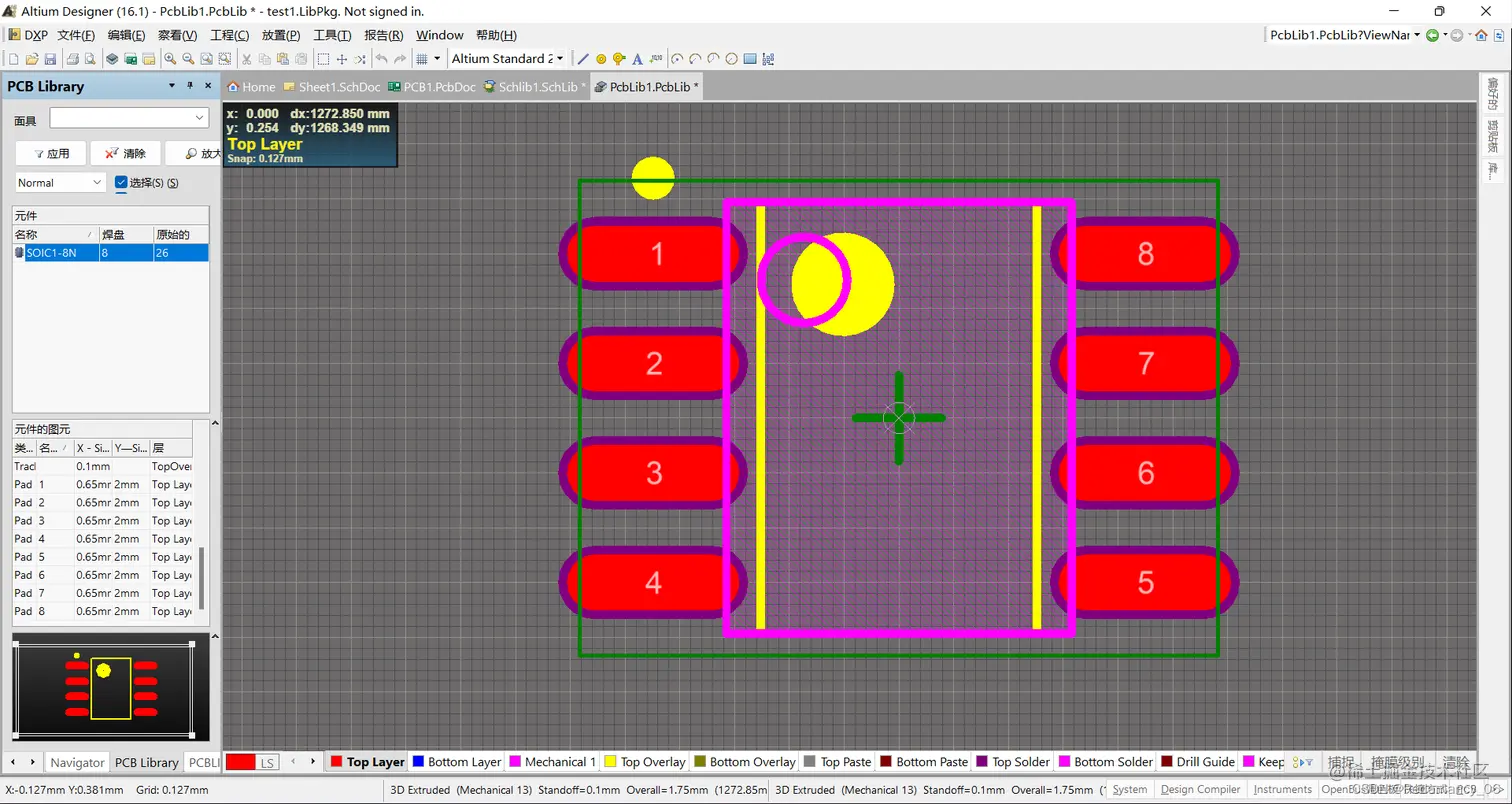Close the PCB Library panel
Screen dimensions: 1512x804
click(208, 86)
